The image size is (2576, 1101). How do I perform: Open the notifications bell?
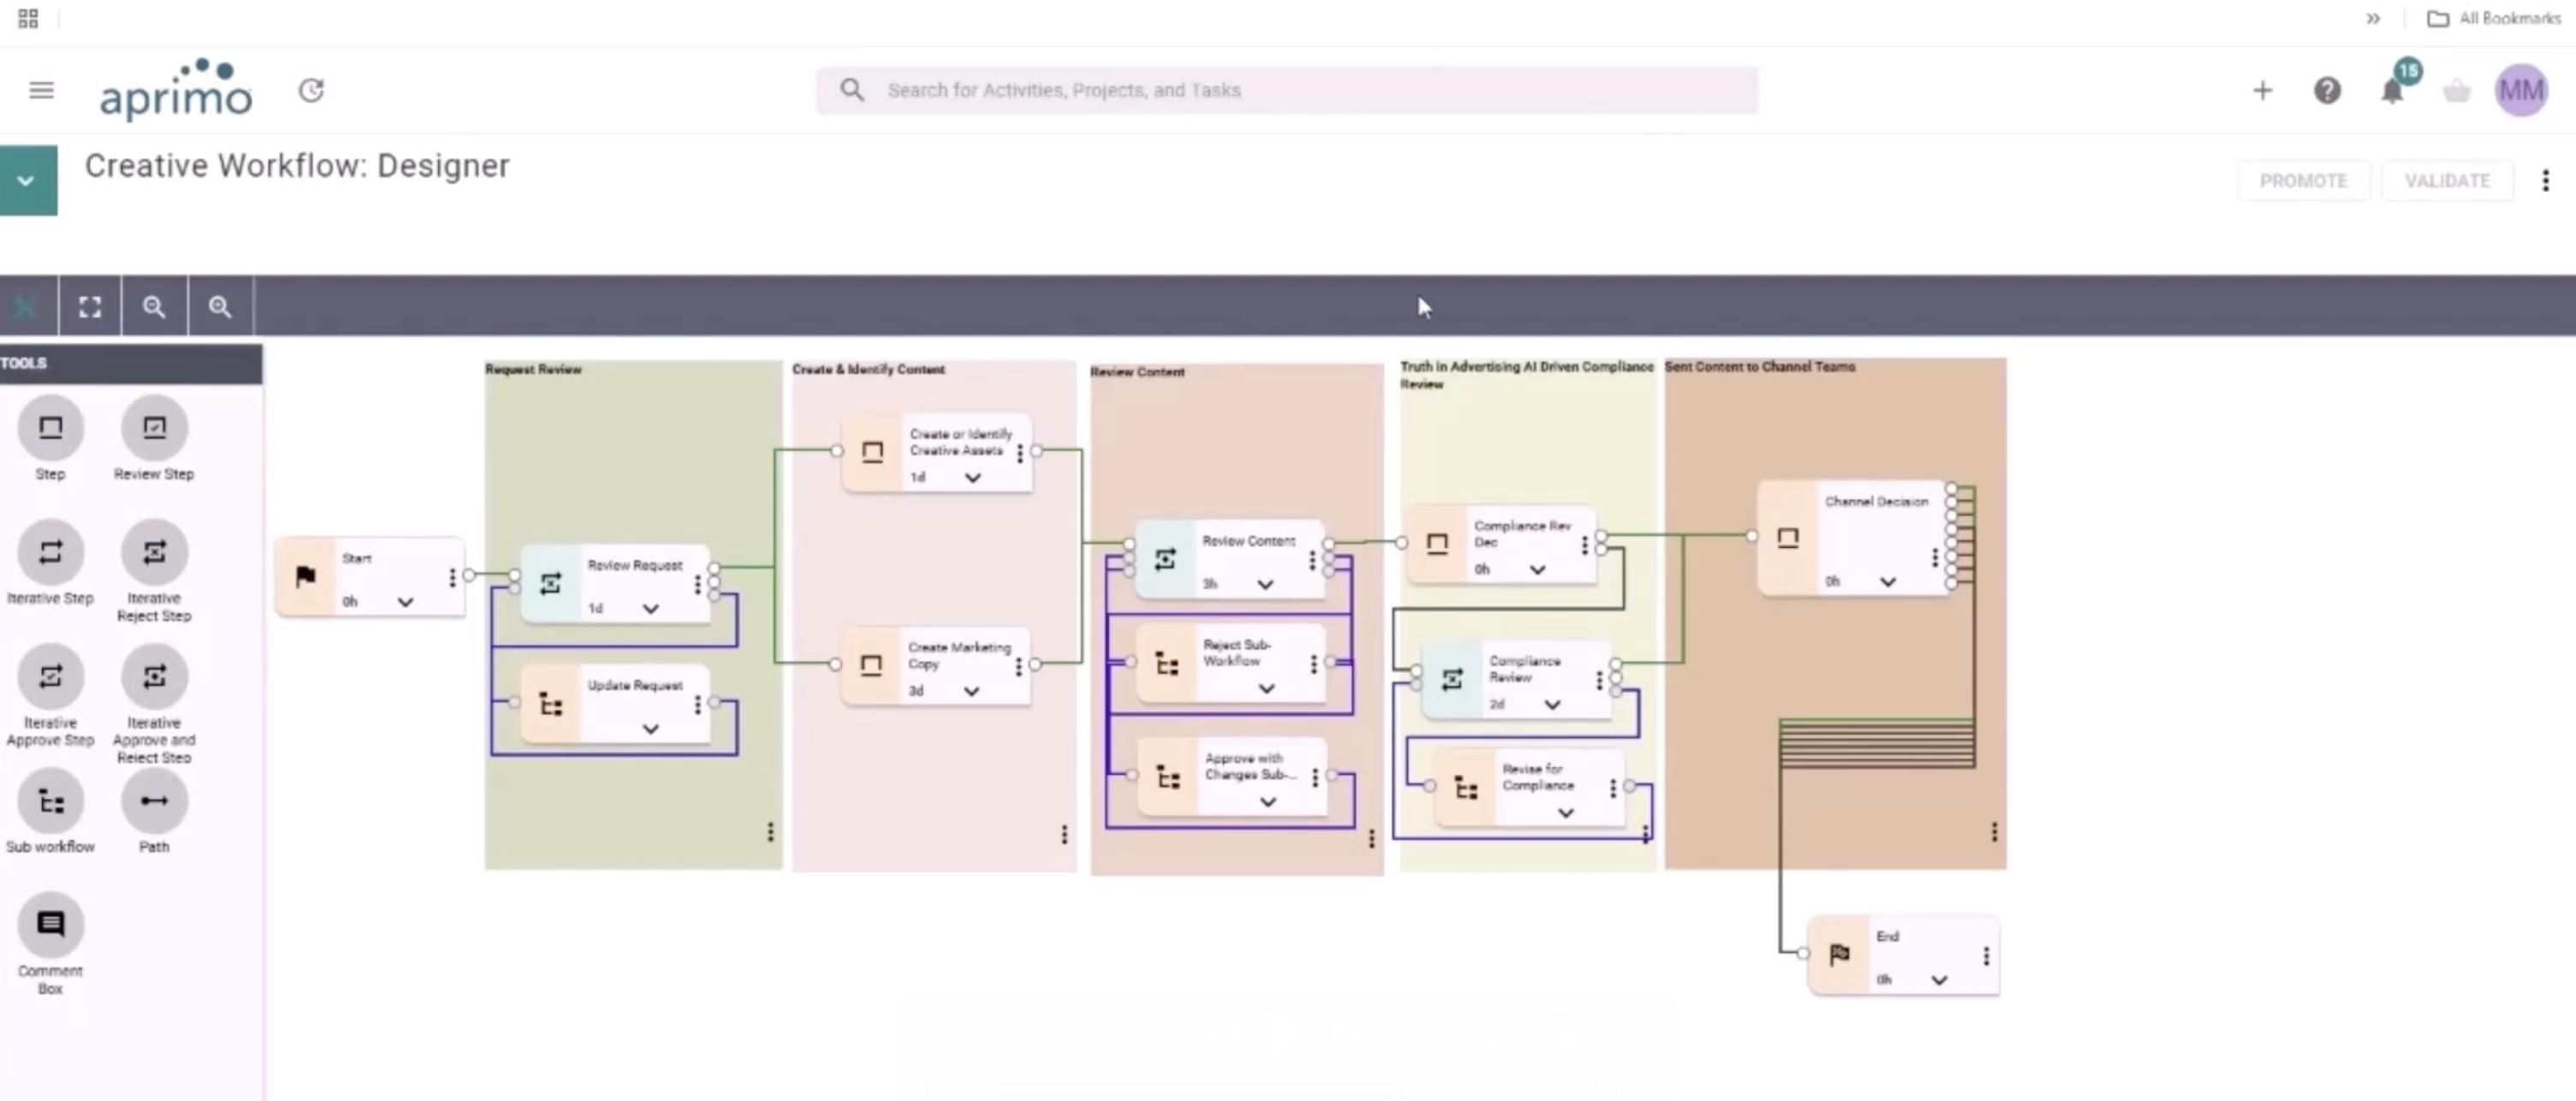pos(2392,91)
